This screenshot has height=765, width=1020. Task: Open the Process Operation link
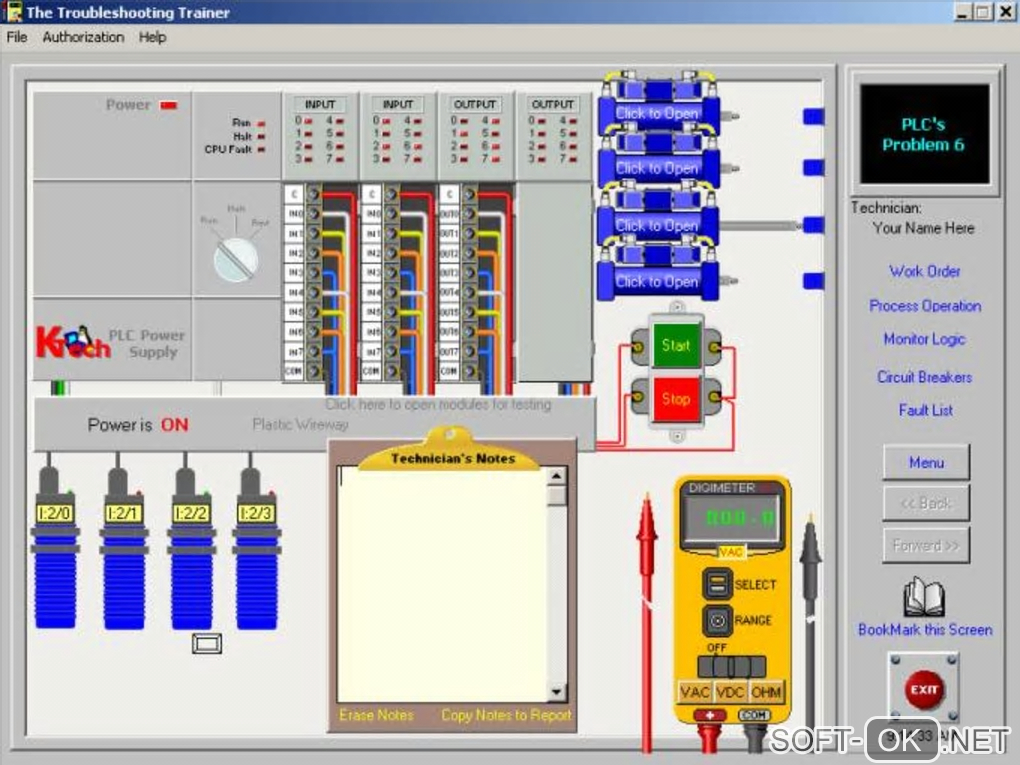(x=925, y=306)
